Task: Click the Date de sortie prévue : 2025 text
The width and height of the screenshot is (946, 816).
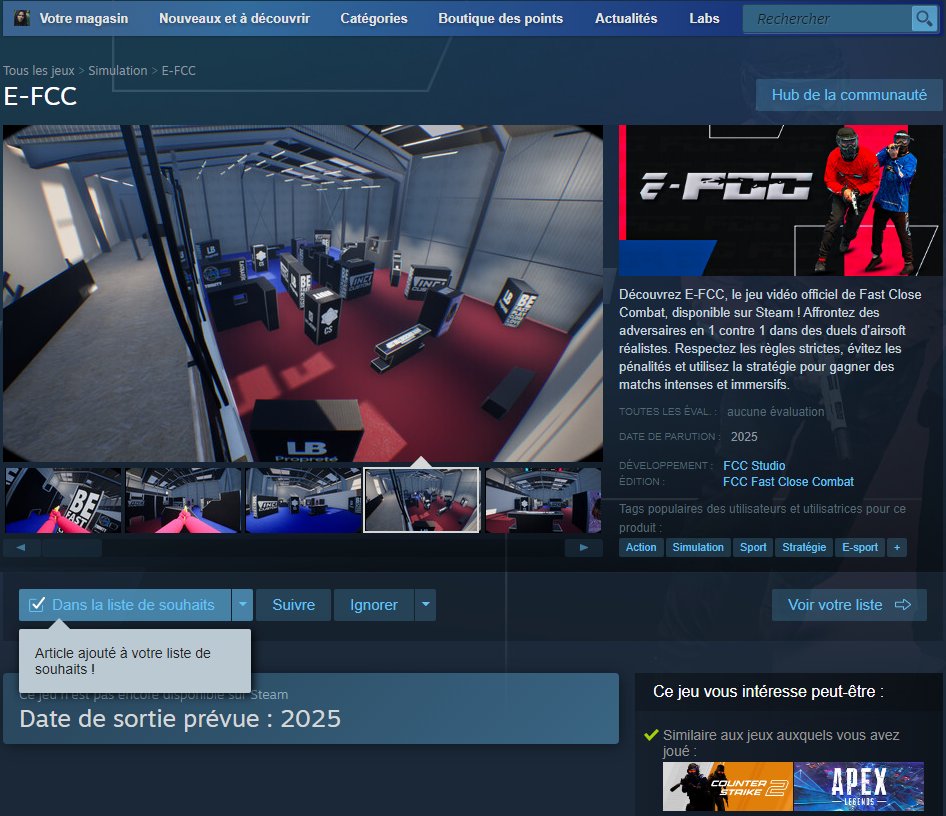Action: click(180, 719)
